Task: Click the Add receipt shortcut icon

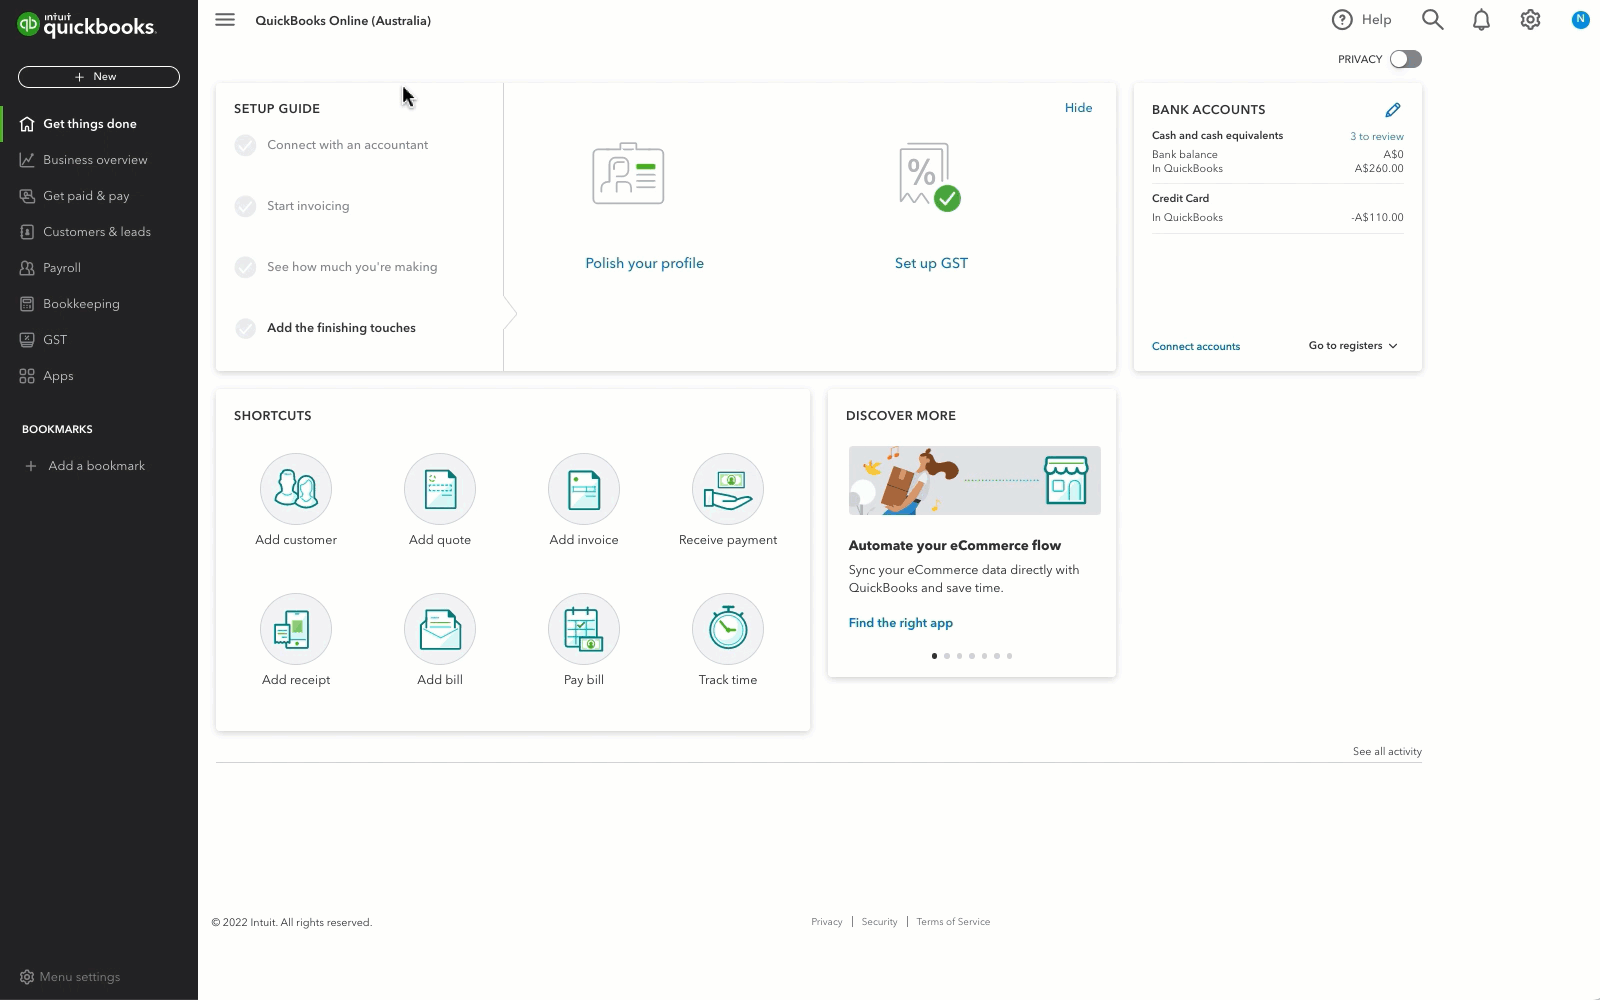Action: (296, 629)
